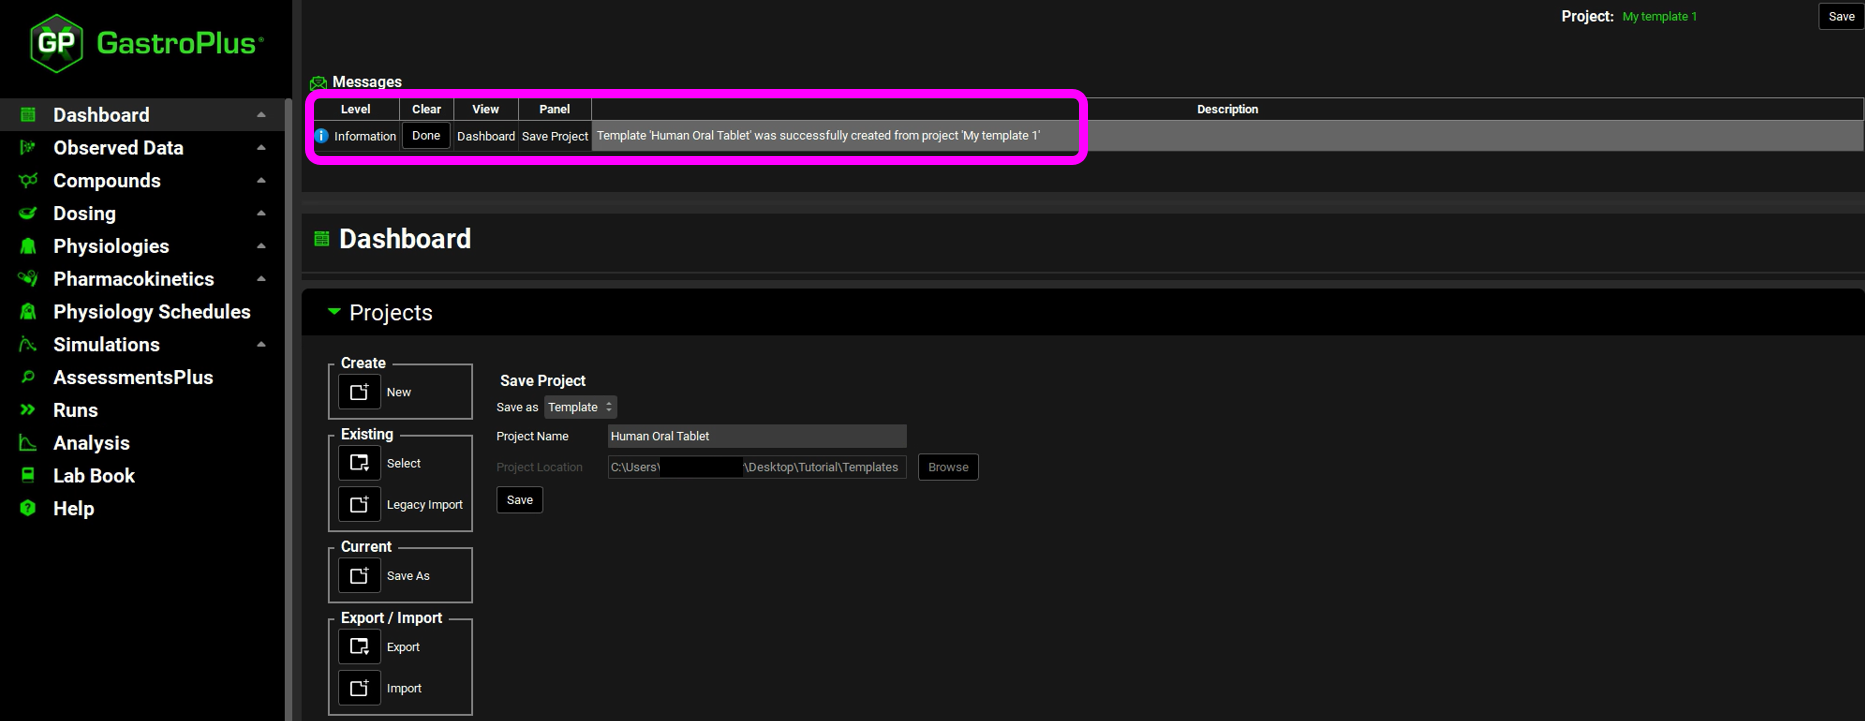1865x721 pixels.
Task: Open Lab Book in sidebar
Action: coord(93,476)
